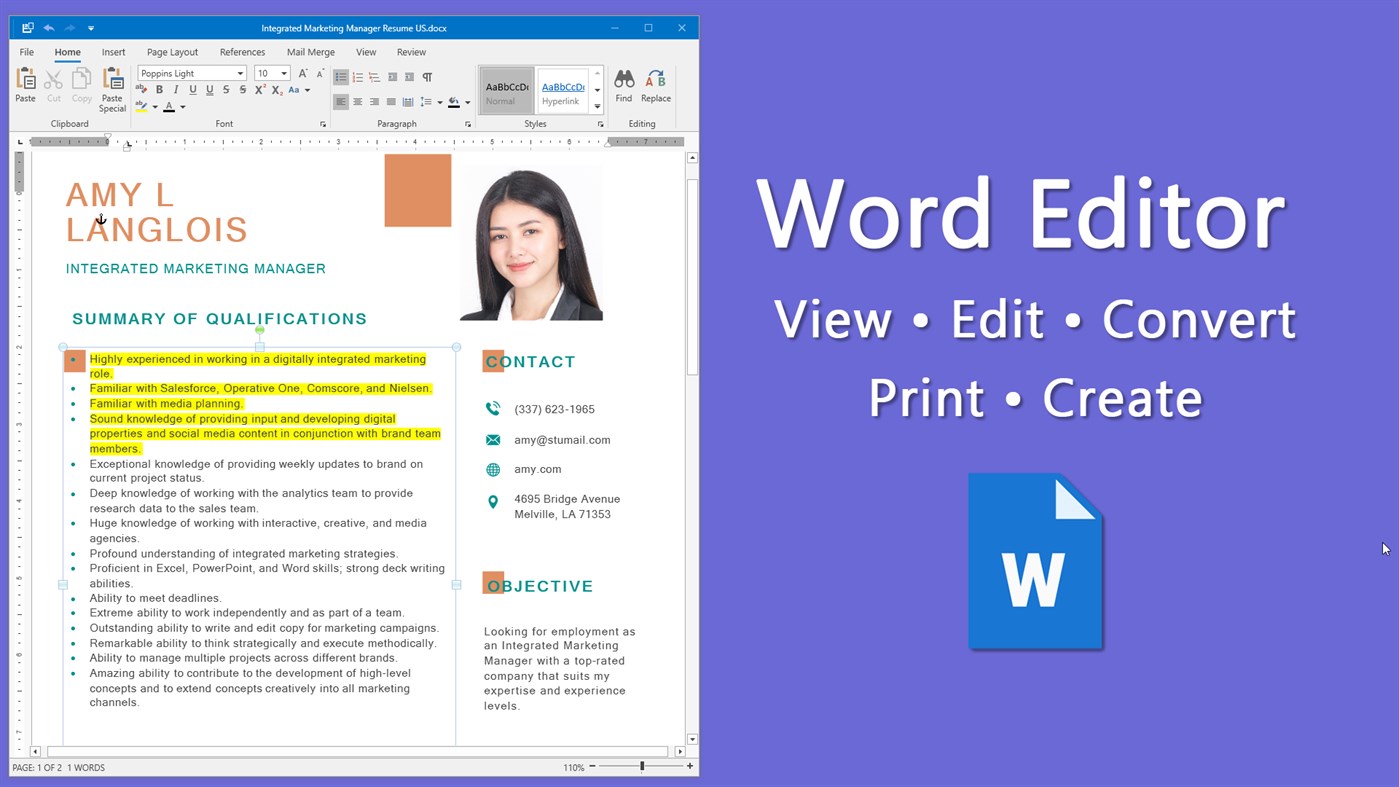
Task: Click the text highlight color icon
Action: click(x=142, y=106)
